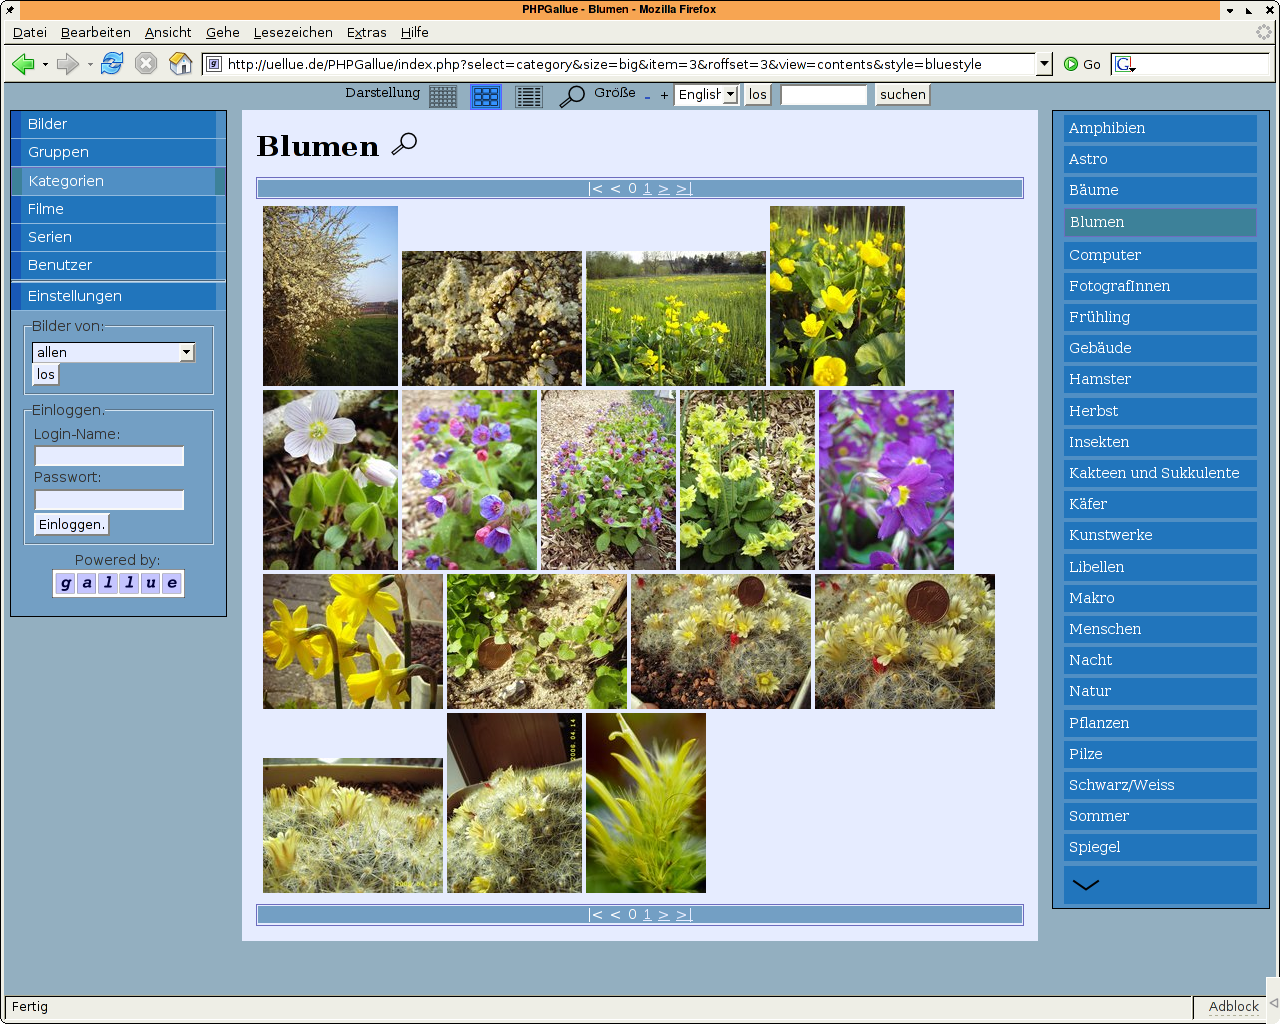Switch to small grid thumbnail view
This screenshot has height=1024, width=1280.
[443, 96]
